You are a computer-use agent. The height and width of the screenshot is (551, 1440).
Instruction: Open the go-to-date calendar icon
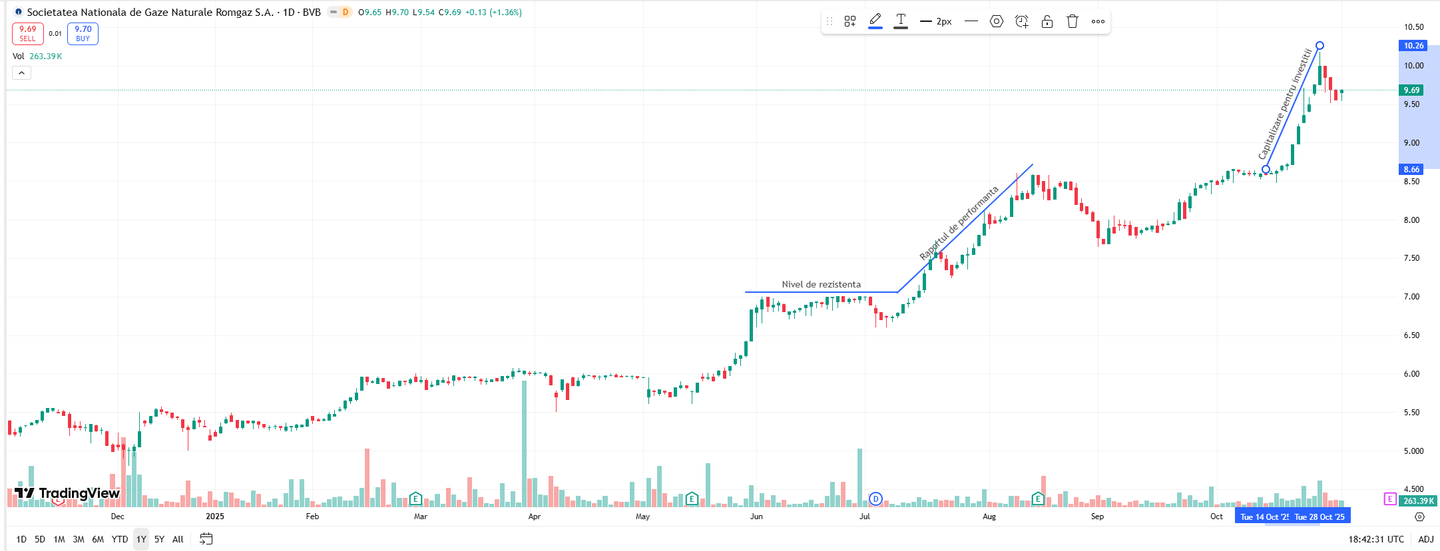(x=206, y=539)
